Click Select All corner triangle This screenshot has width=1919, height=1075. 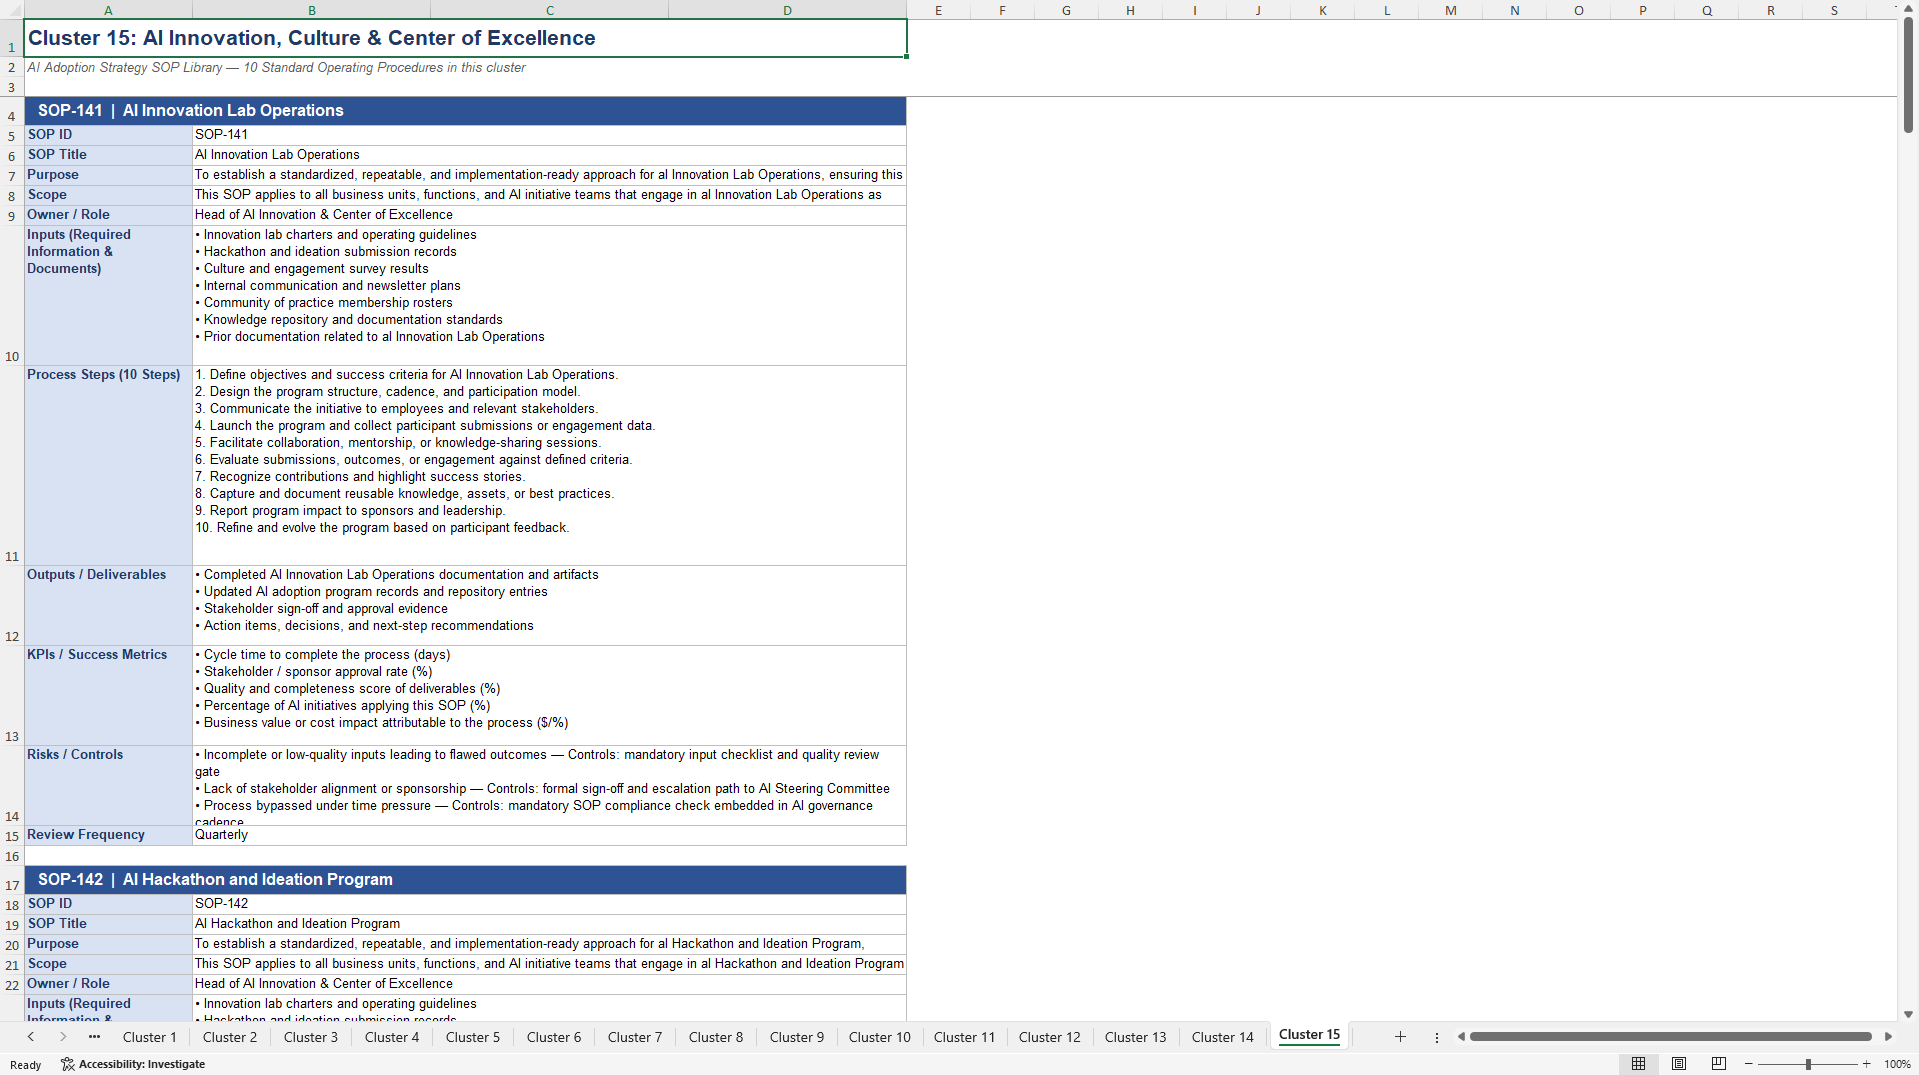coord(12,10)
